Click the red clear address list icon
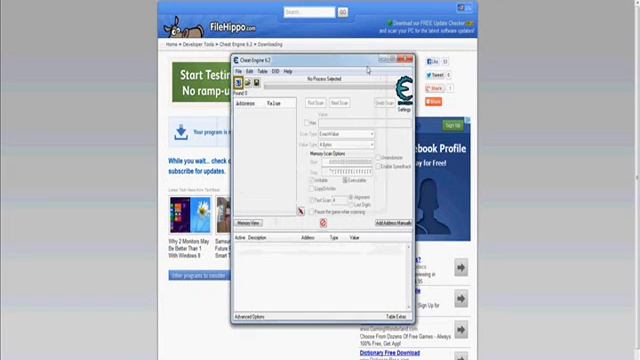The height and width of the screenshot is (360, 640). 323,223
